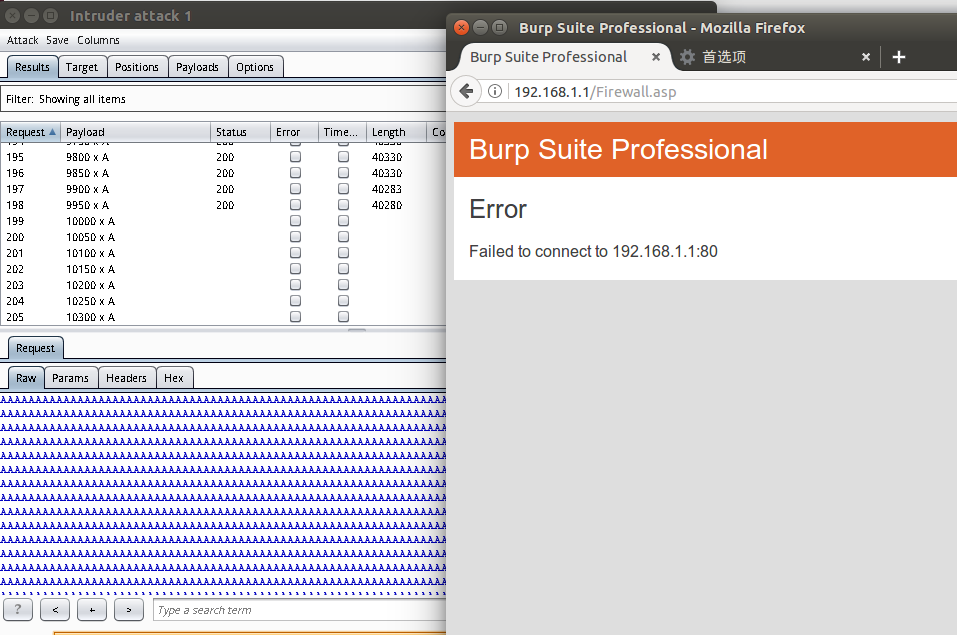Viewport: 957px width, 635px height.
Task: Click the Request column sort arrow
Action: point(52,132)
